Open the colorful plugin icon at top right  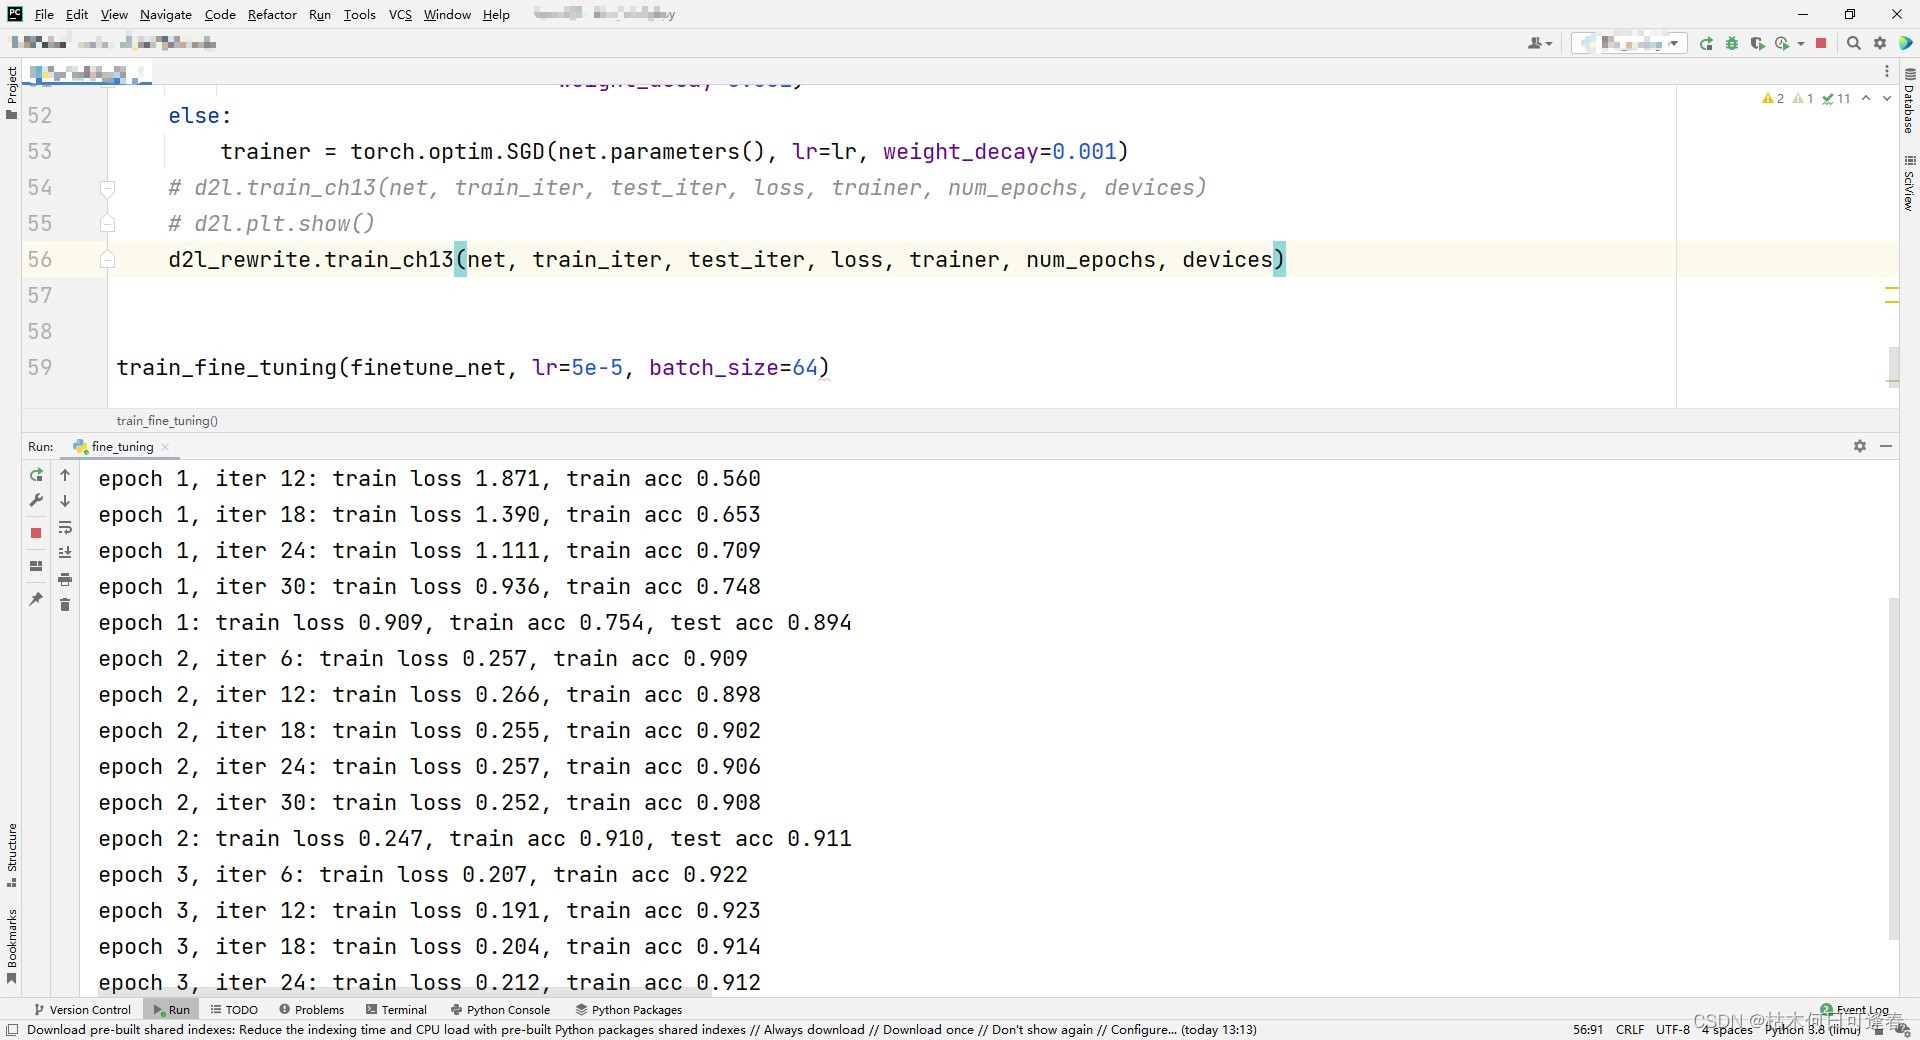1906,44
